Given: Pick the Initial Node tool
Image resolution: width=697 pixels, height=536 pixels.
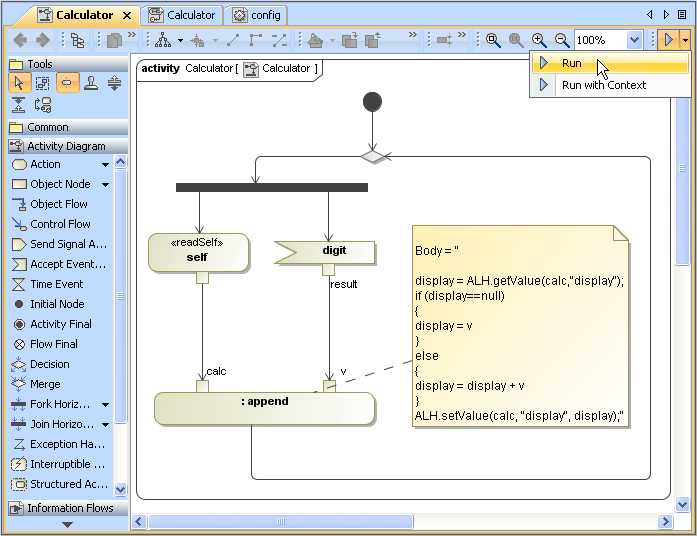Looking at the screenshot, I should (56, 304).
